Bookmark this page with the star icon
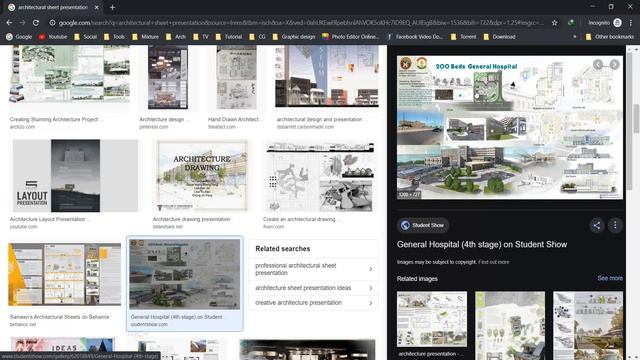Viewport: 640px width, 360px height. pyautogui.click(x=554, y=23)
